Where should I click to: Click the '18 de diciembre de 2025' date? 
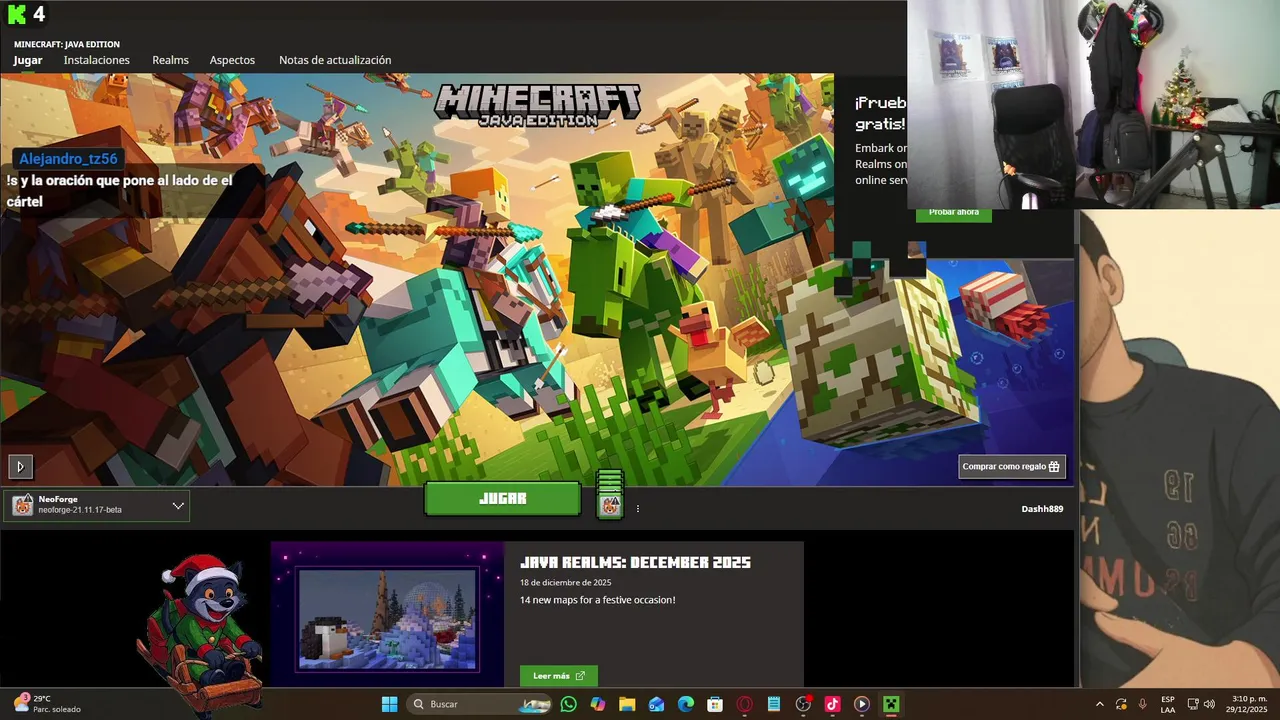[x=565, y=583]
